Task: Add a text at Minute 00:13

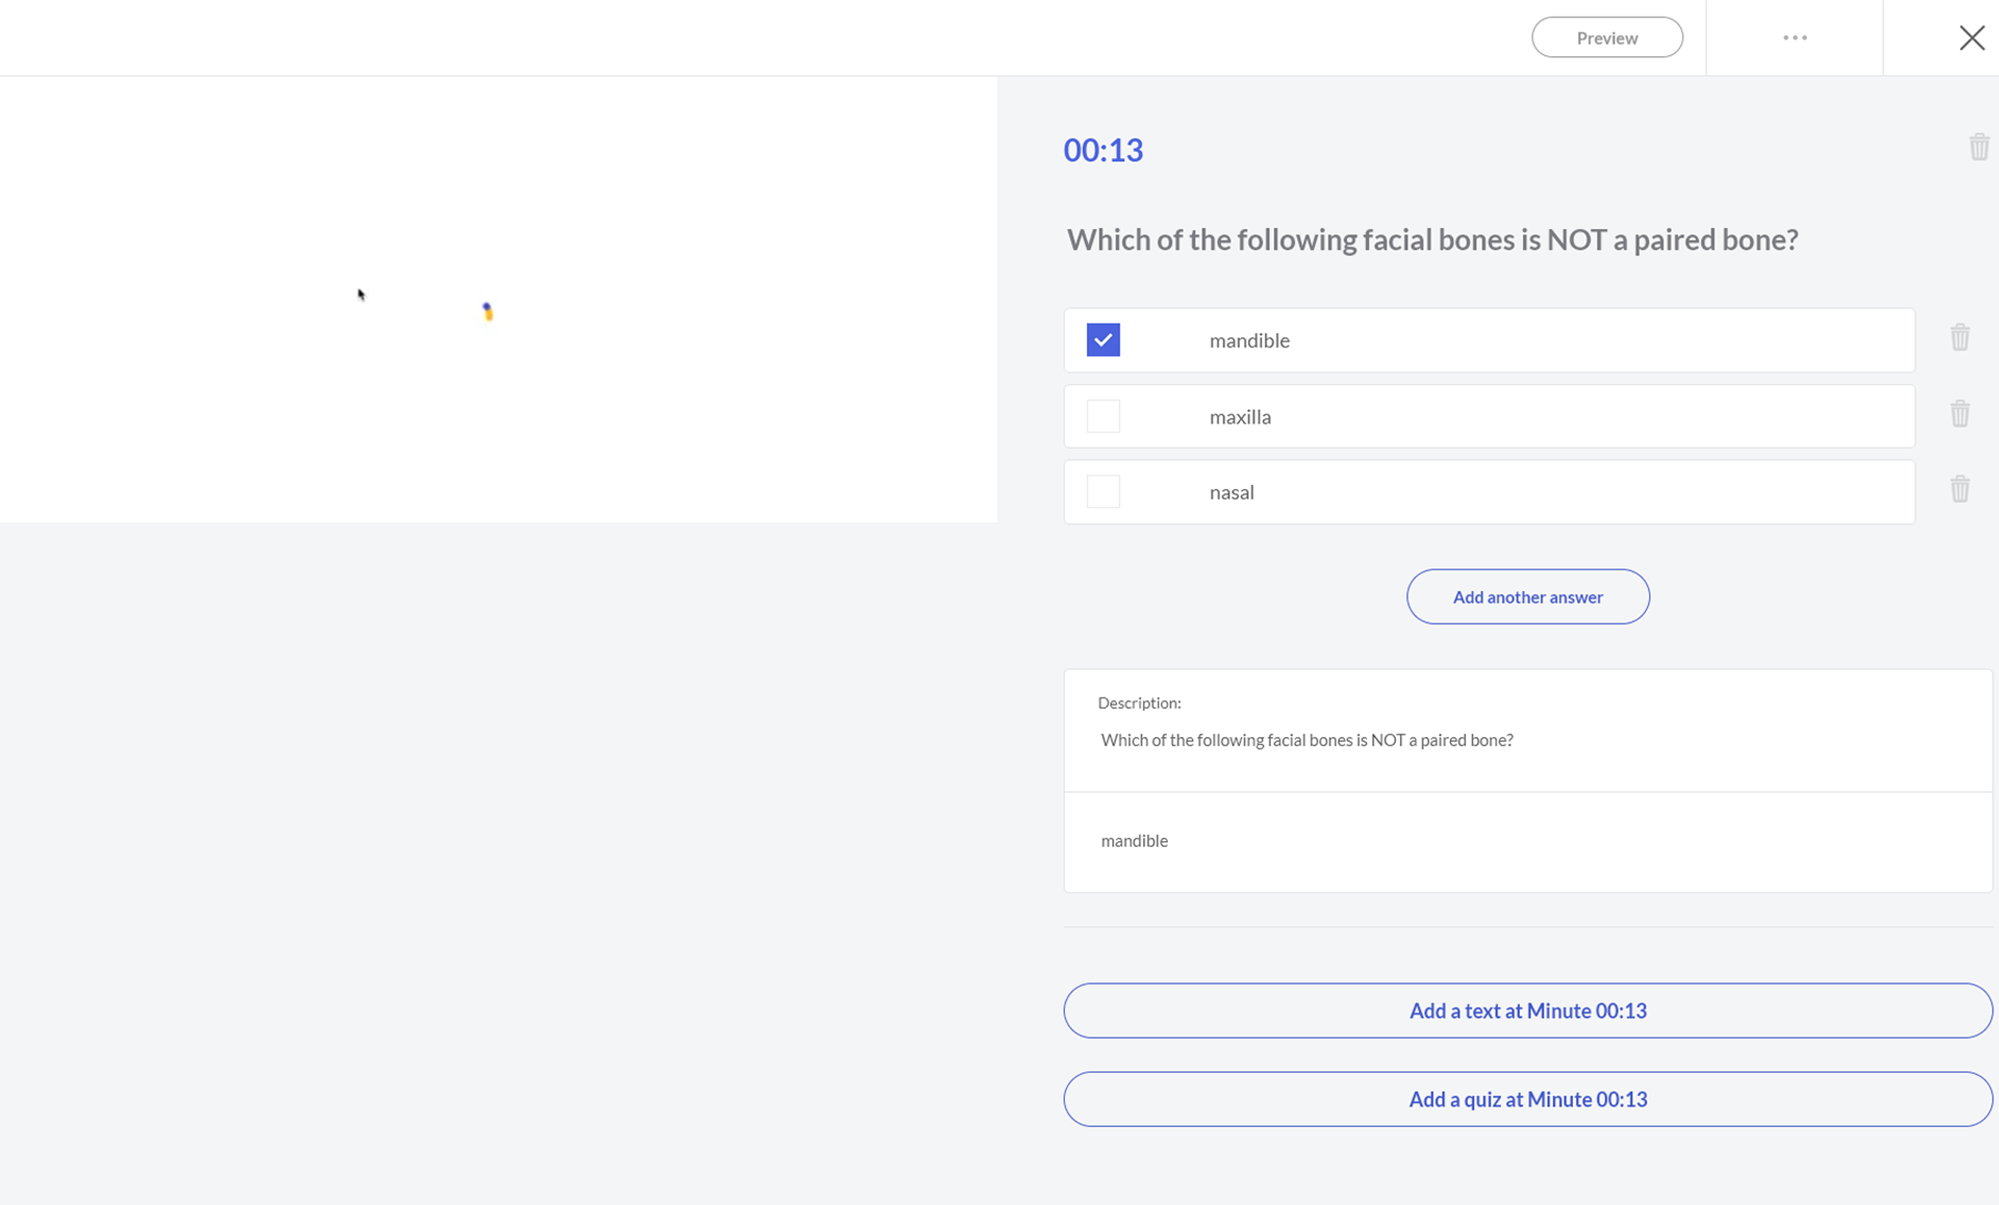Action: pyautogui.click(x=1527, y=1011)
